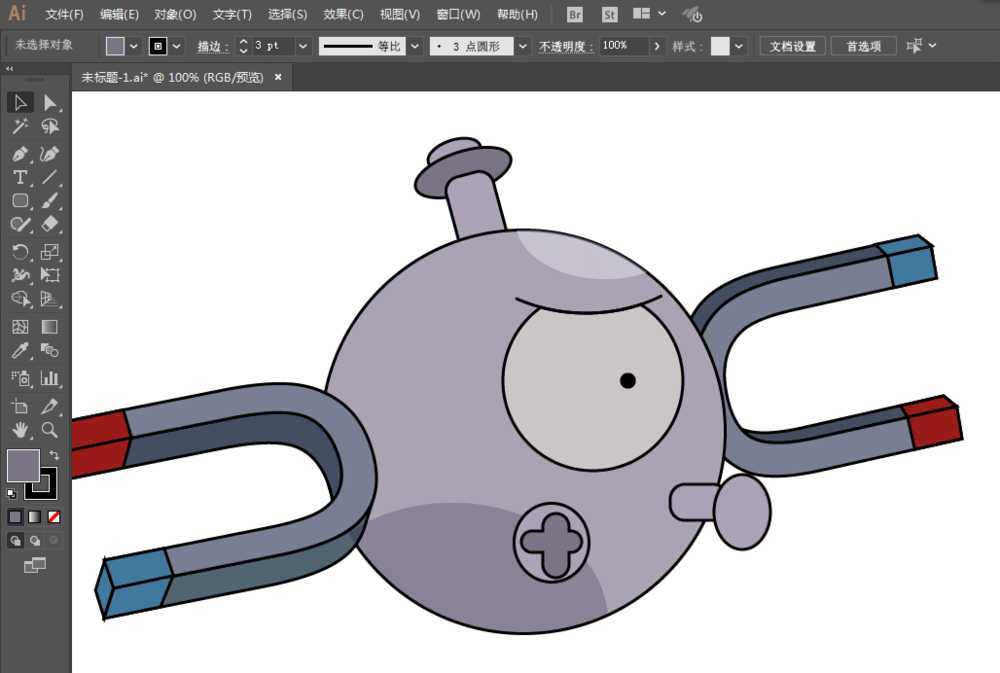Open the variable width profile dropdown
The image size is (1000, 673).
pyautogui.click(x=415, y=45)
